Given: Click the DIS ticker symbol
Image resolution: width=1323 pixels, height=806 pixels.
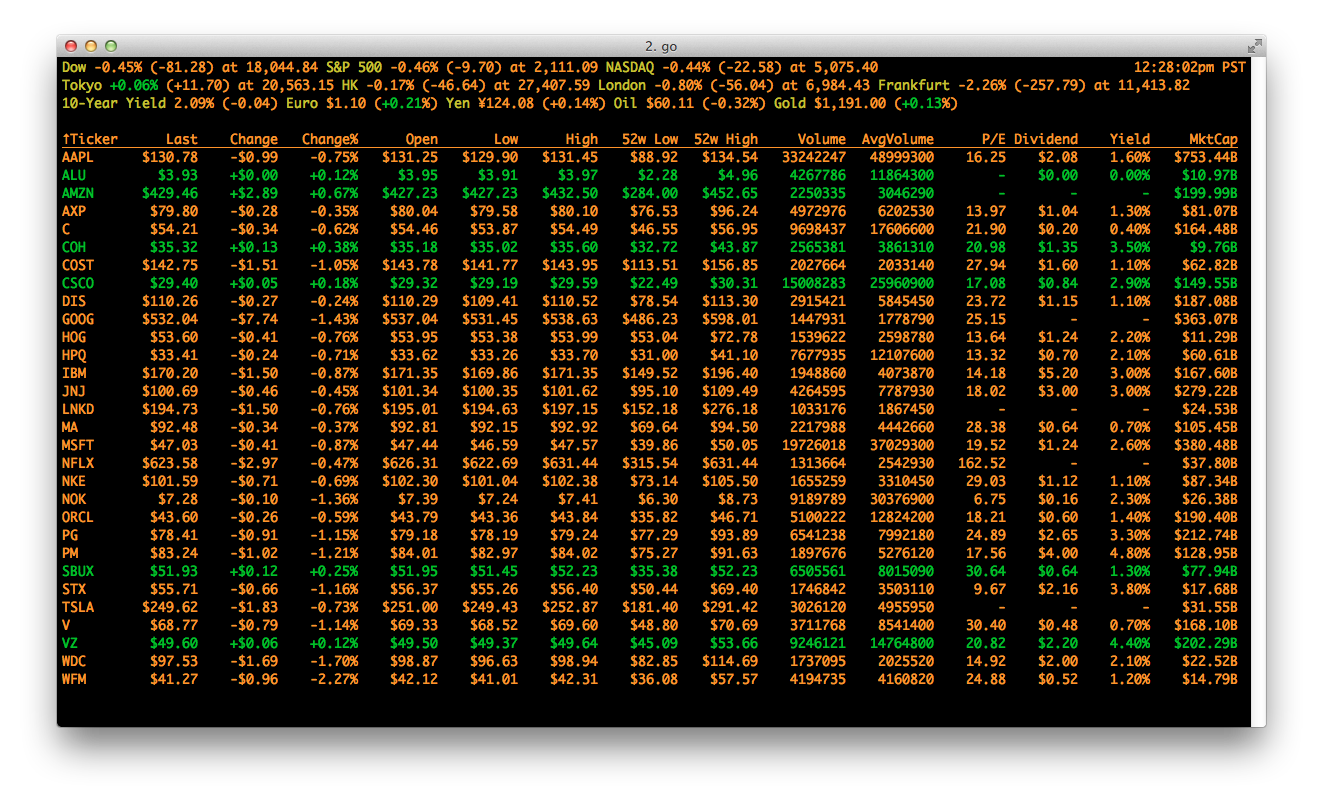Looking at the screenshot, I should click(74, 301).
